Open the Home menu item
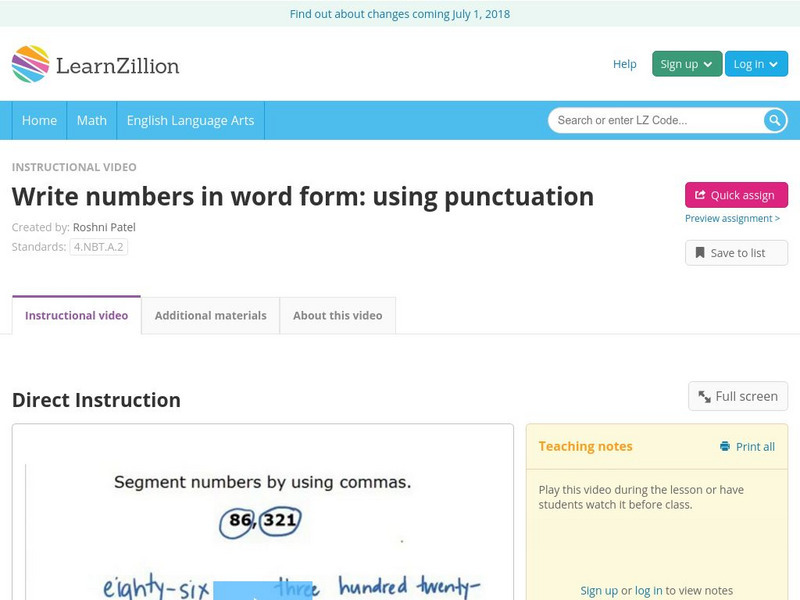800x600 pixels. tap(39, 120)
